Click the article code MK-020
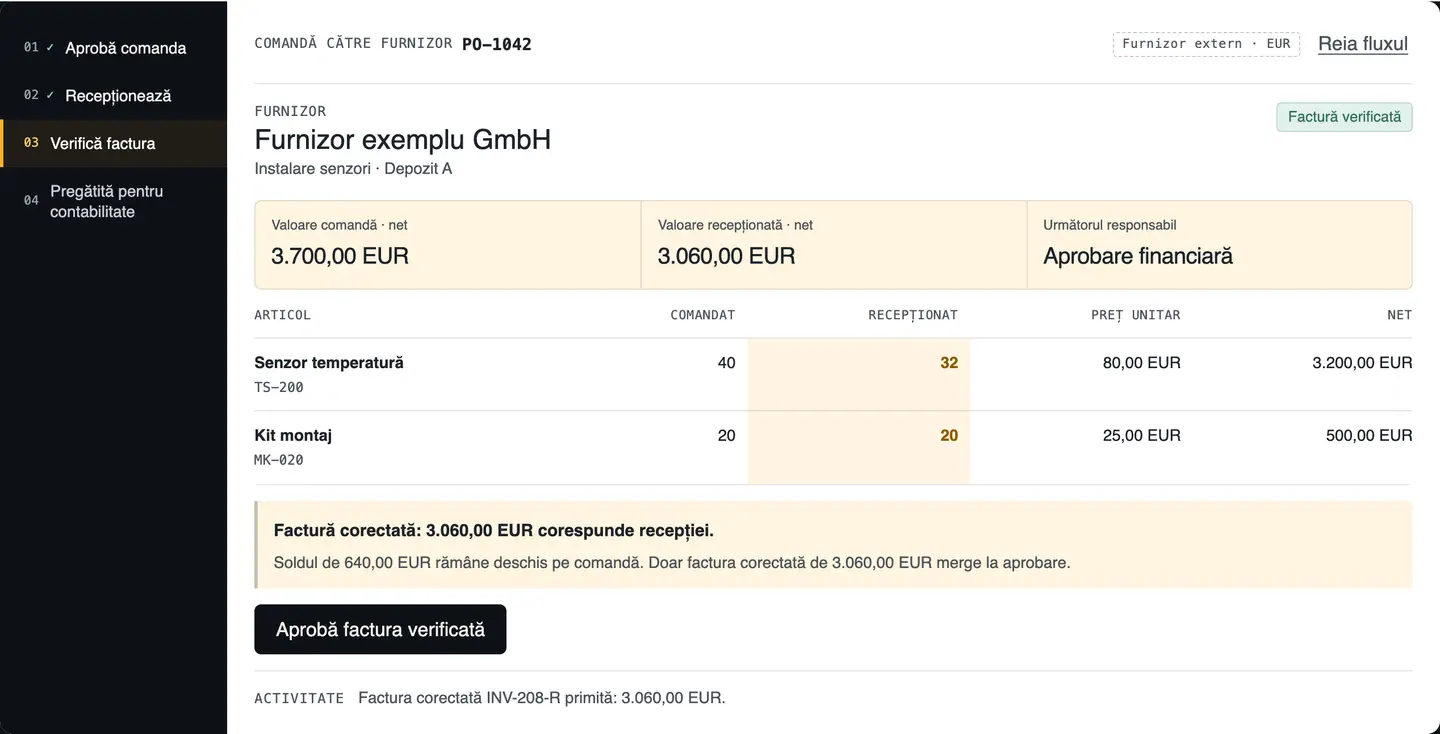The height and width of the screenshot is (734, 1440). pyautogui.click(x=279, y=460)
